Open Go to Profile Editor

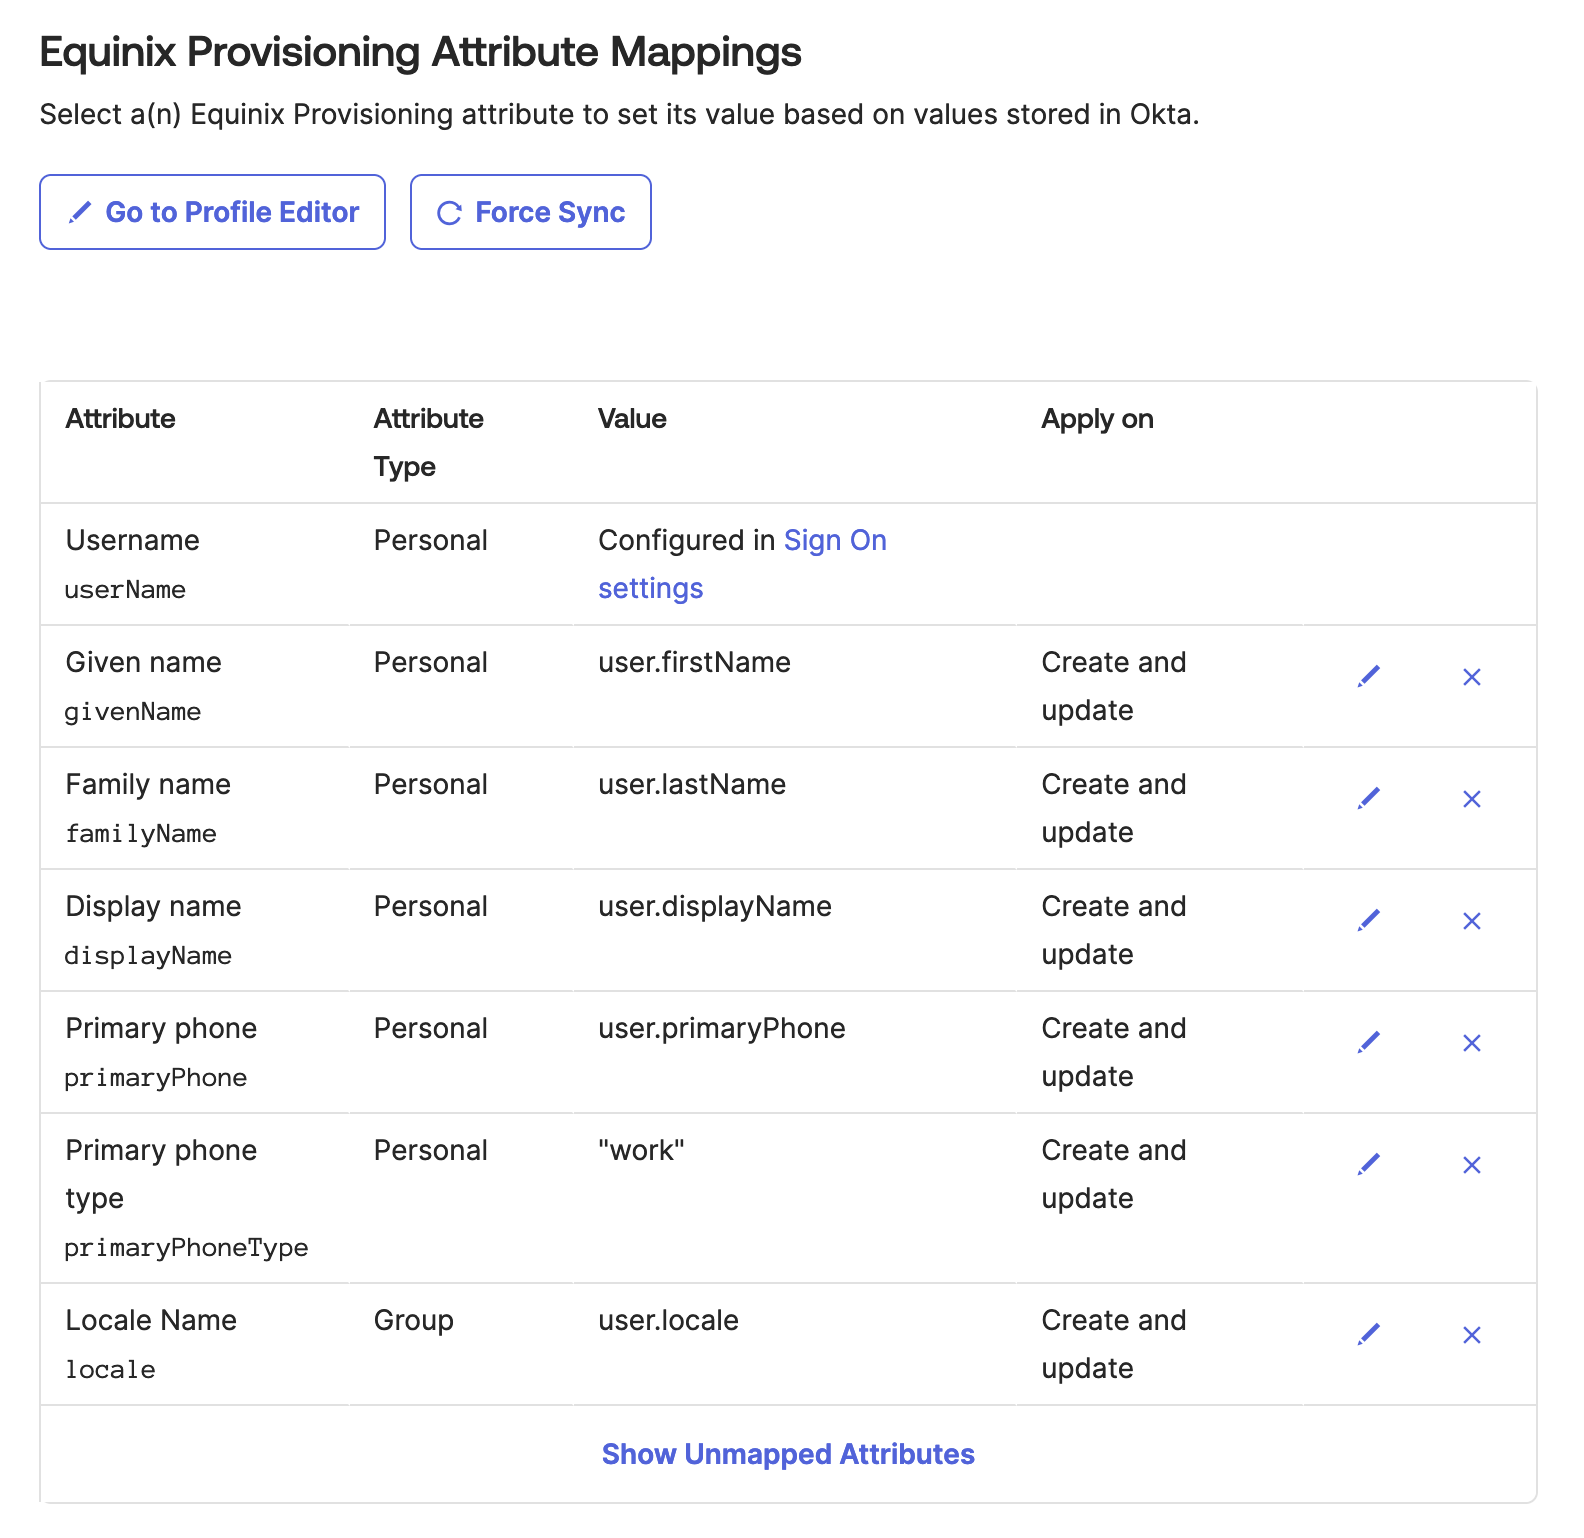tap(212, 212)
